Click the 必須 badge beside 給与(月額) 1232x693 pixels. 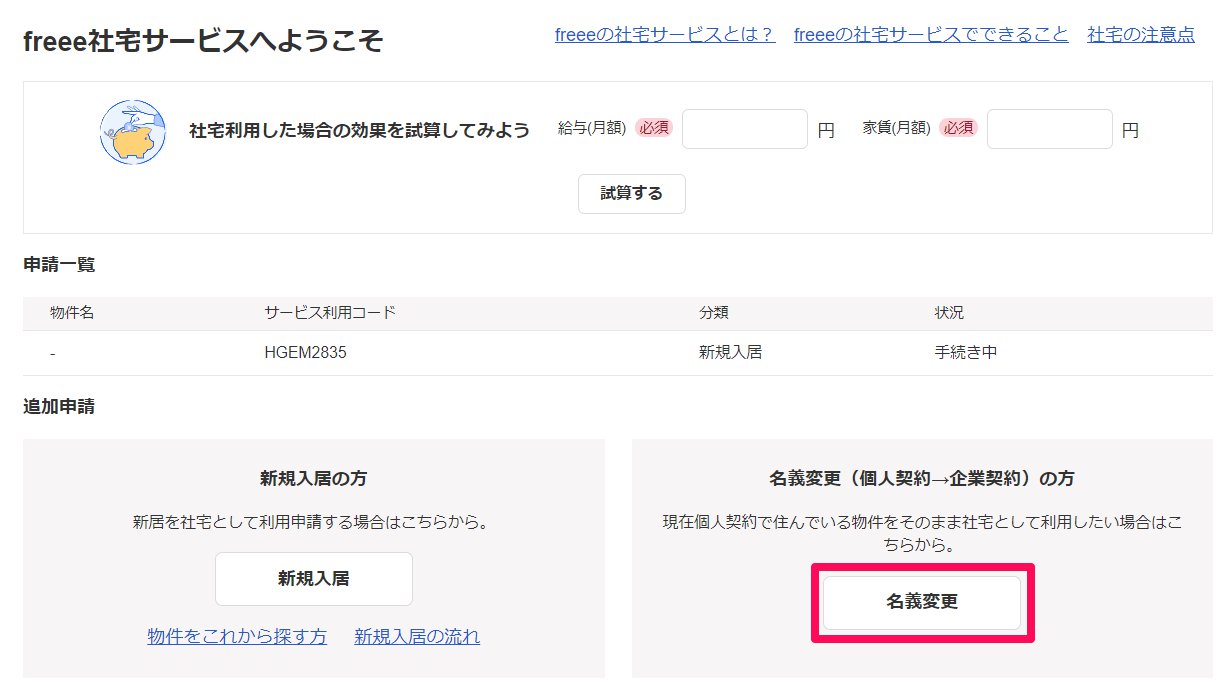[654, 128]
